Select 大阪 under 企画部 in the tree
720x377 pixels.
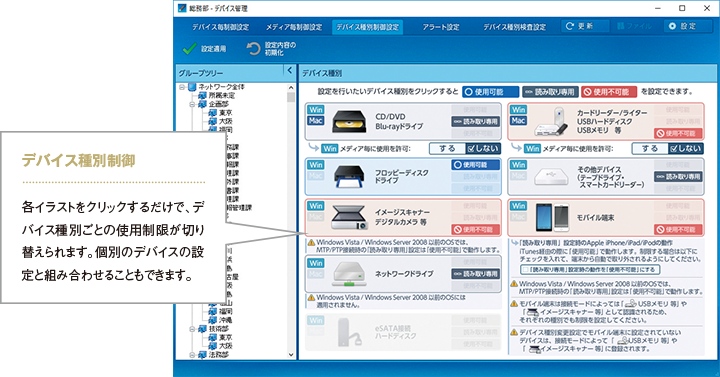point(225,121)
